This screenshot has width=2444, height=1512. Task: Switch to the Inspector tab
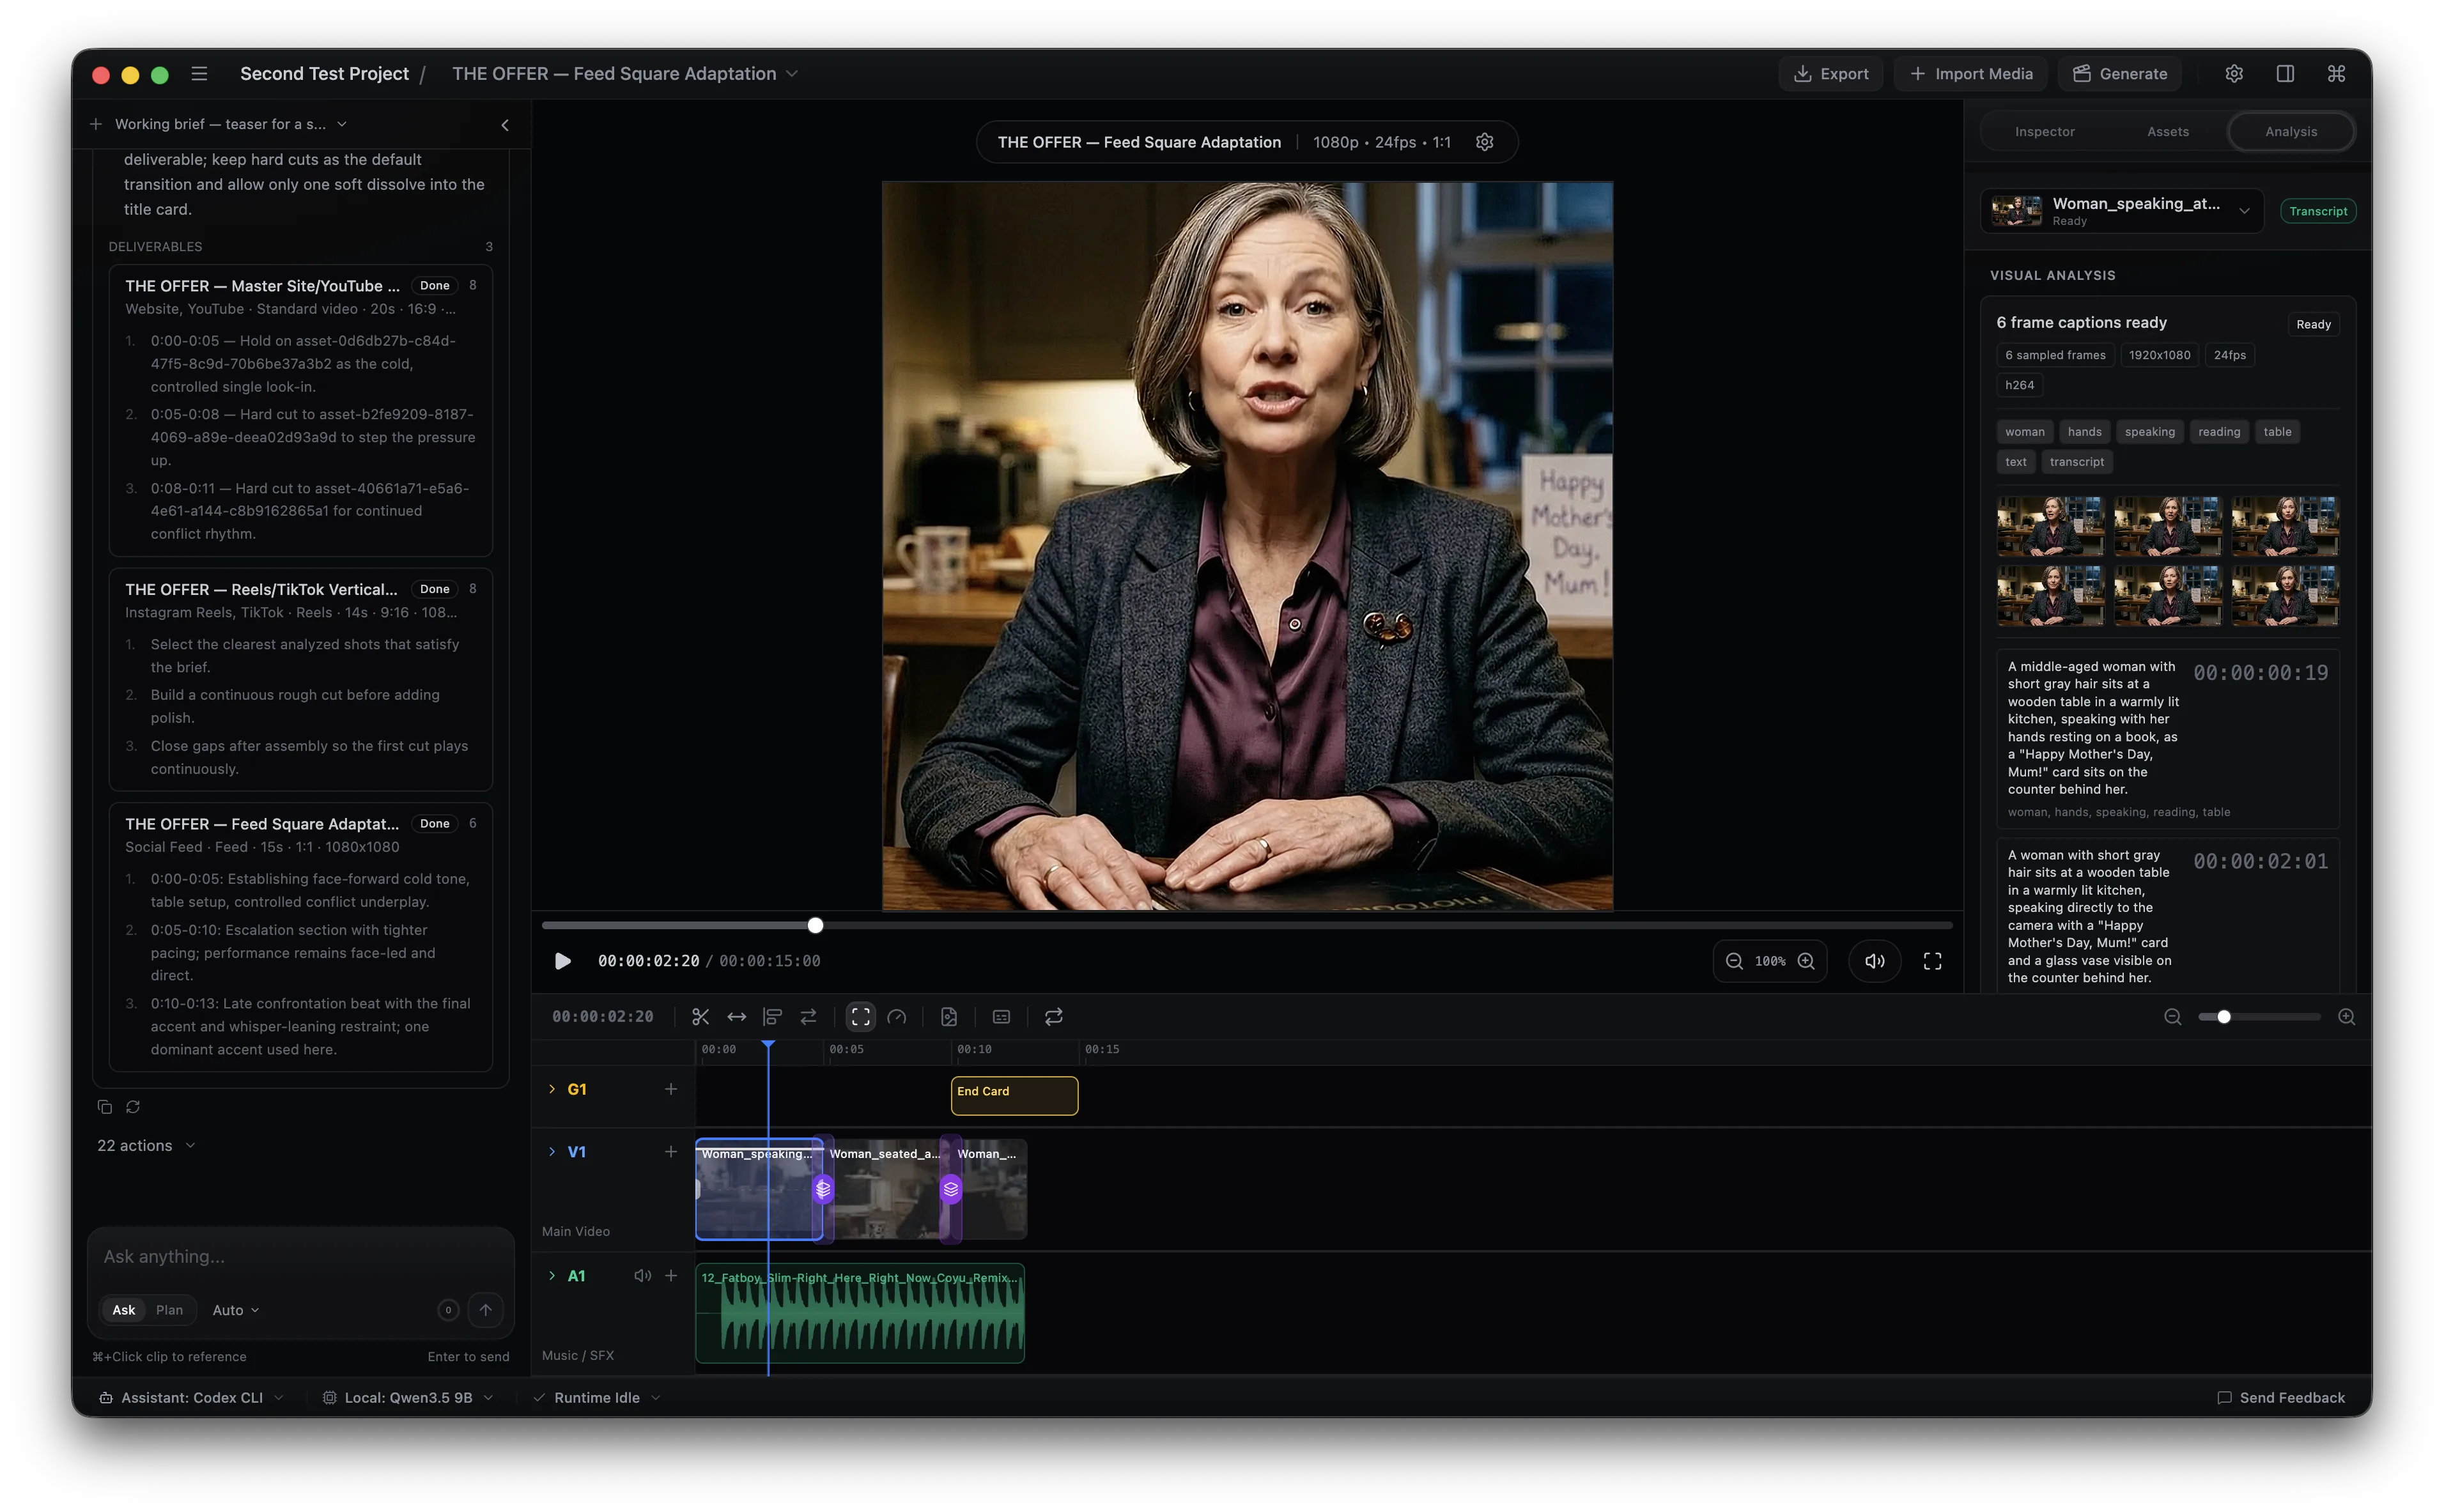tap(2044, 132)
